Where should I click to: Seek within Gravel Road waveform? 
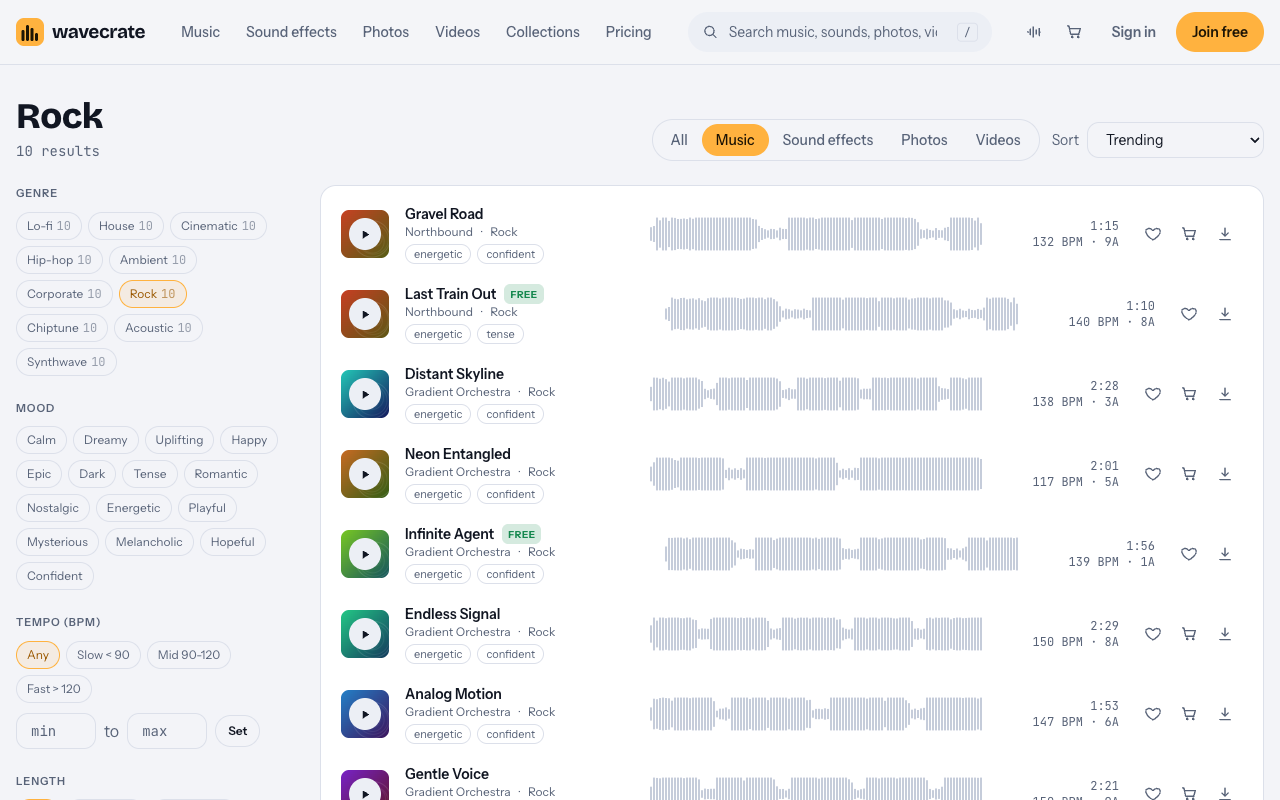816,234
